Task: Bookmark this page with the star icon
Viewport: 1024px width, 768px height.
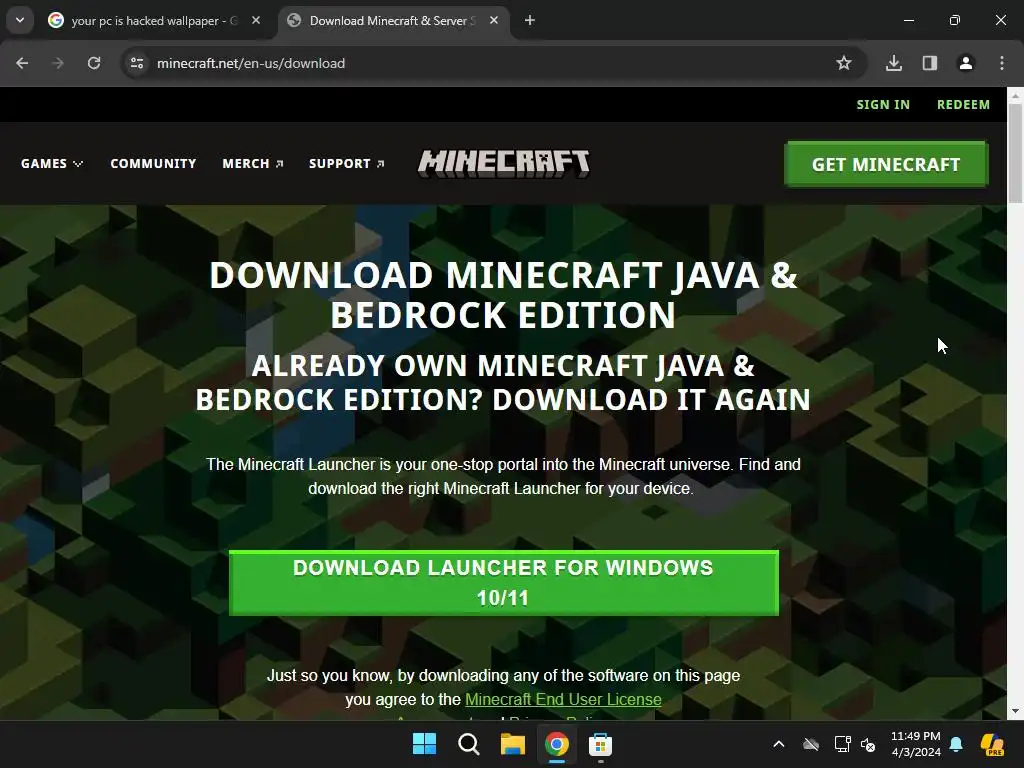Action: click(x=844, y=63)
